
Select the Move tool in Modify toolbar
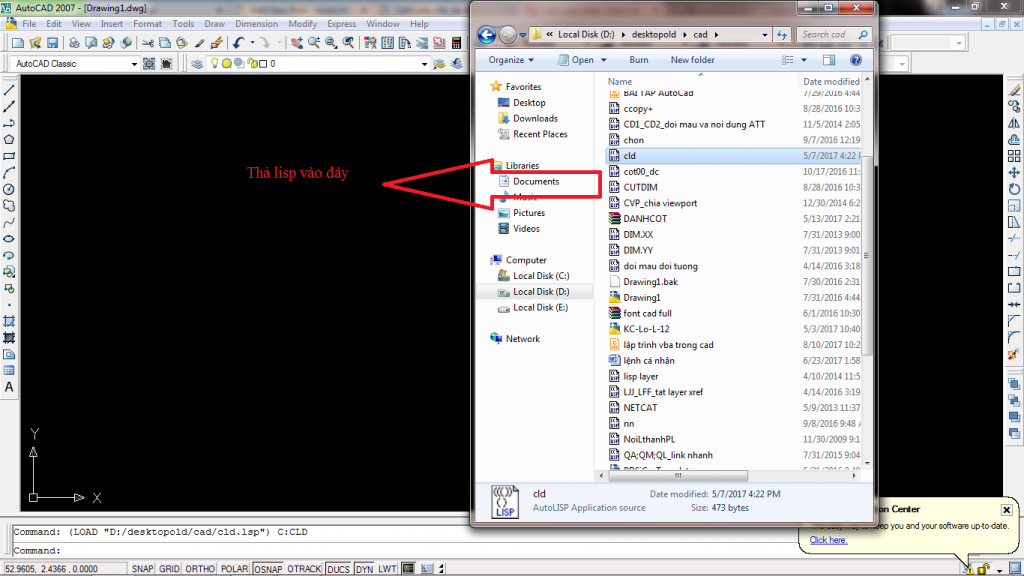pyautogui.click(x=1014, y=172)
